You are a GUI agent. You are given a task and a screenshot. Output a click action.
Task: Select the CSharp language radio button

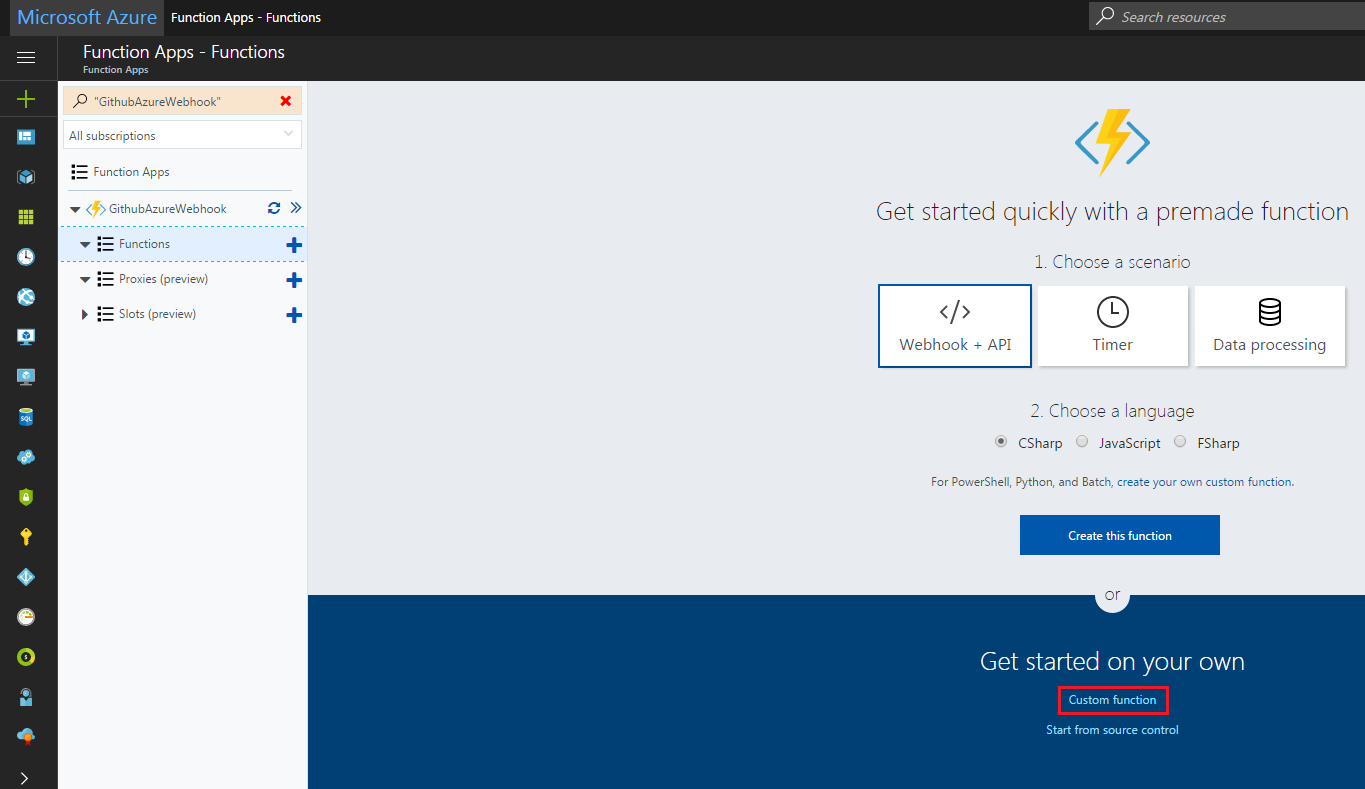coord(1001,441)
